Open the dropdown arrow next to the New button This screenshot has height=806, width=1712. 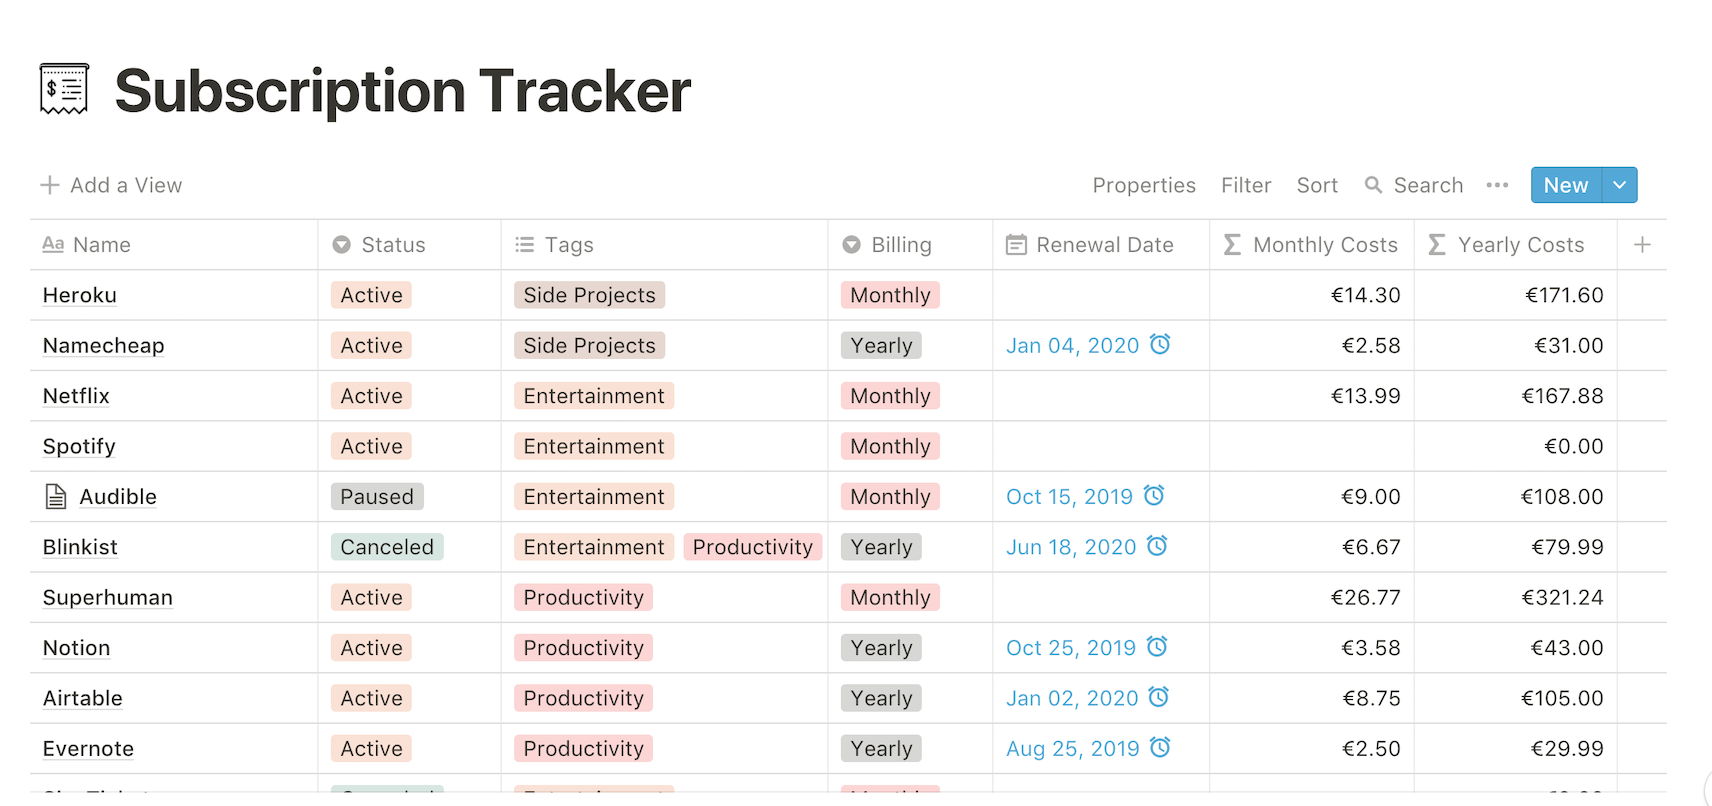tap(1619, 185)
